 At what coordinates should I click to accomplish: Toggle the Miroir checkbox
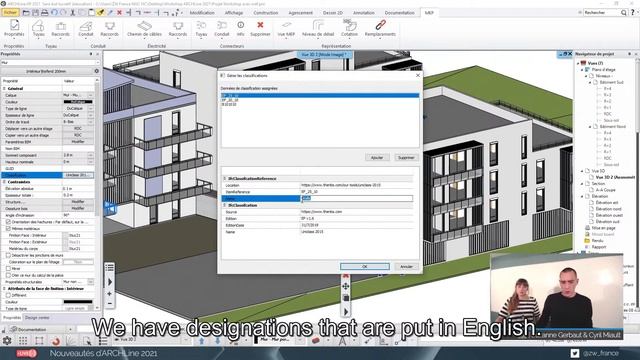pyautogui.click(x=8, y=269)
